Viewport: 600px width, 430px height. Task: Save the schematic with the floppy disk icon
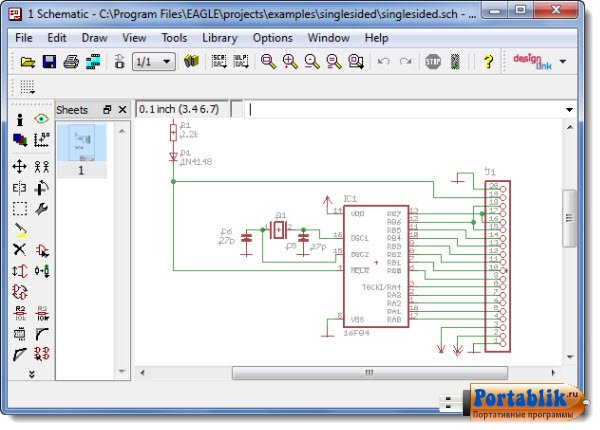(49, 62)
